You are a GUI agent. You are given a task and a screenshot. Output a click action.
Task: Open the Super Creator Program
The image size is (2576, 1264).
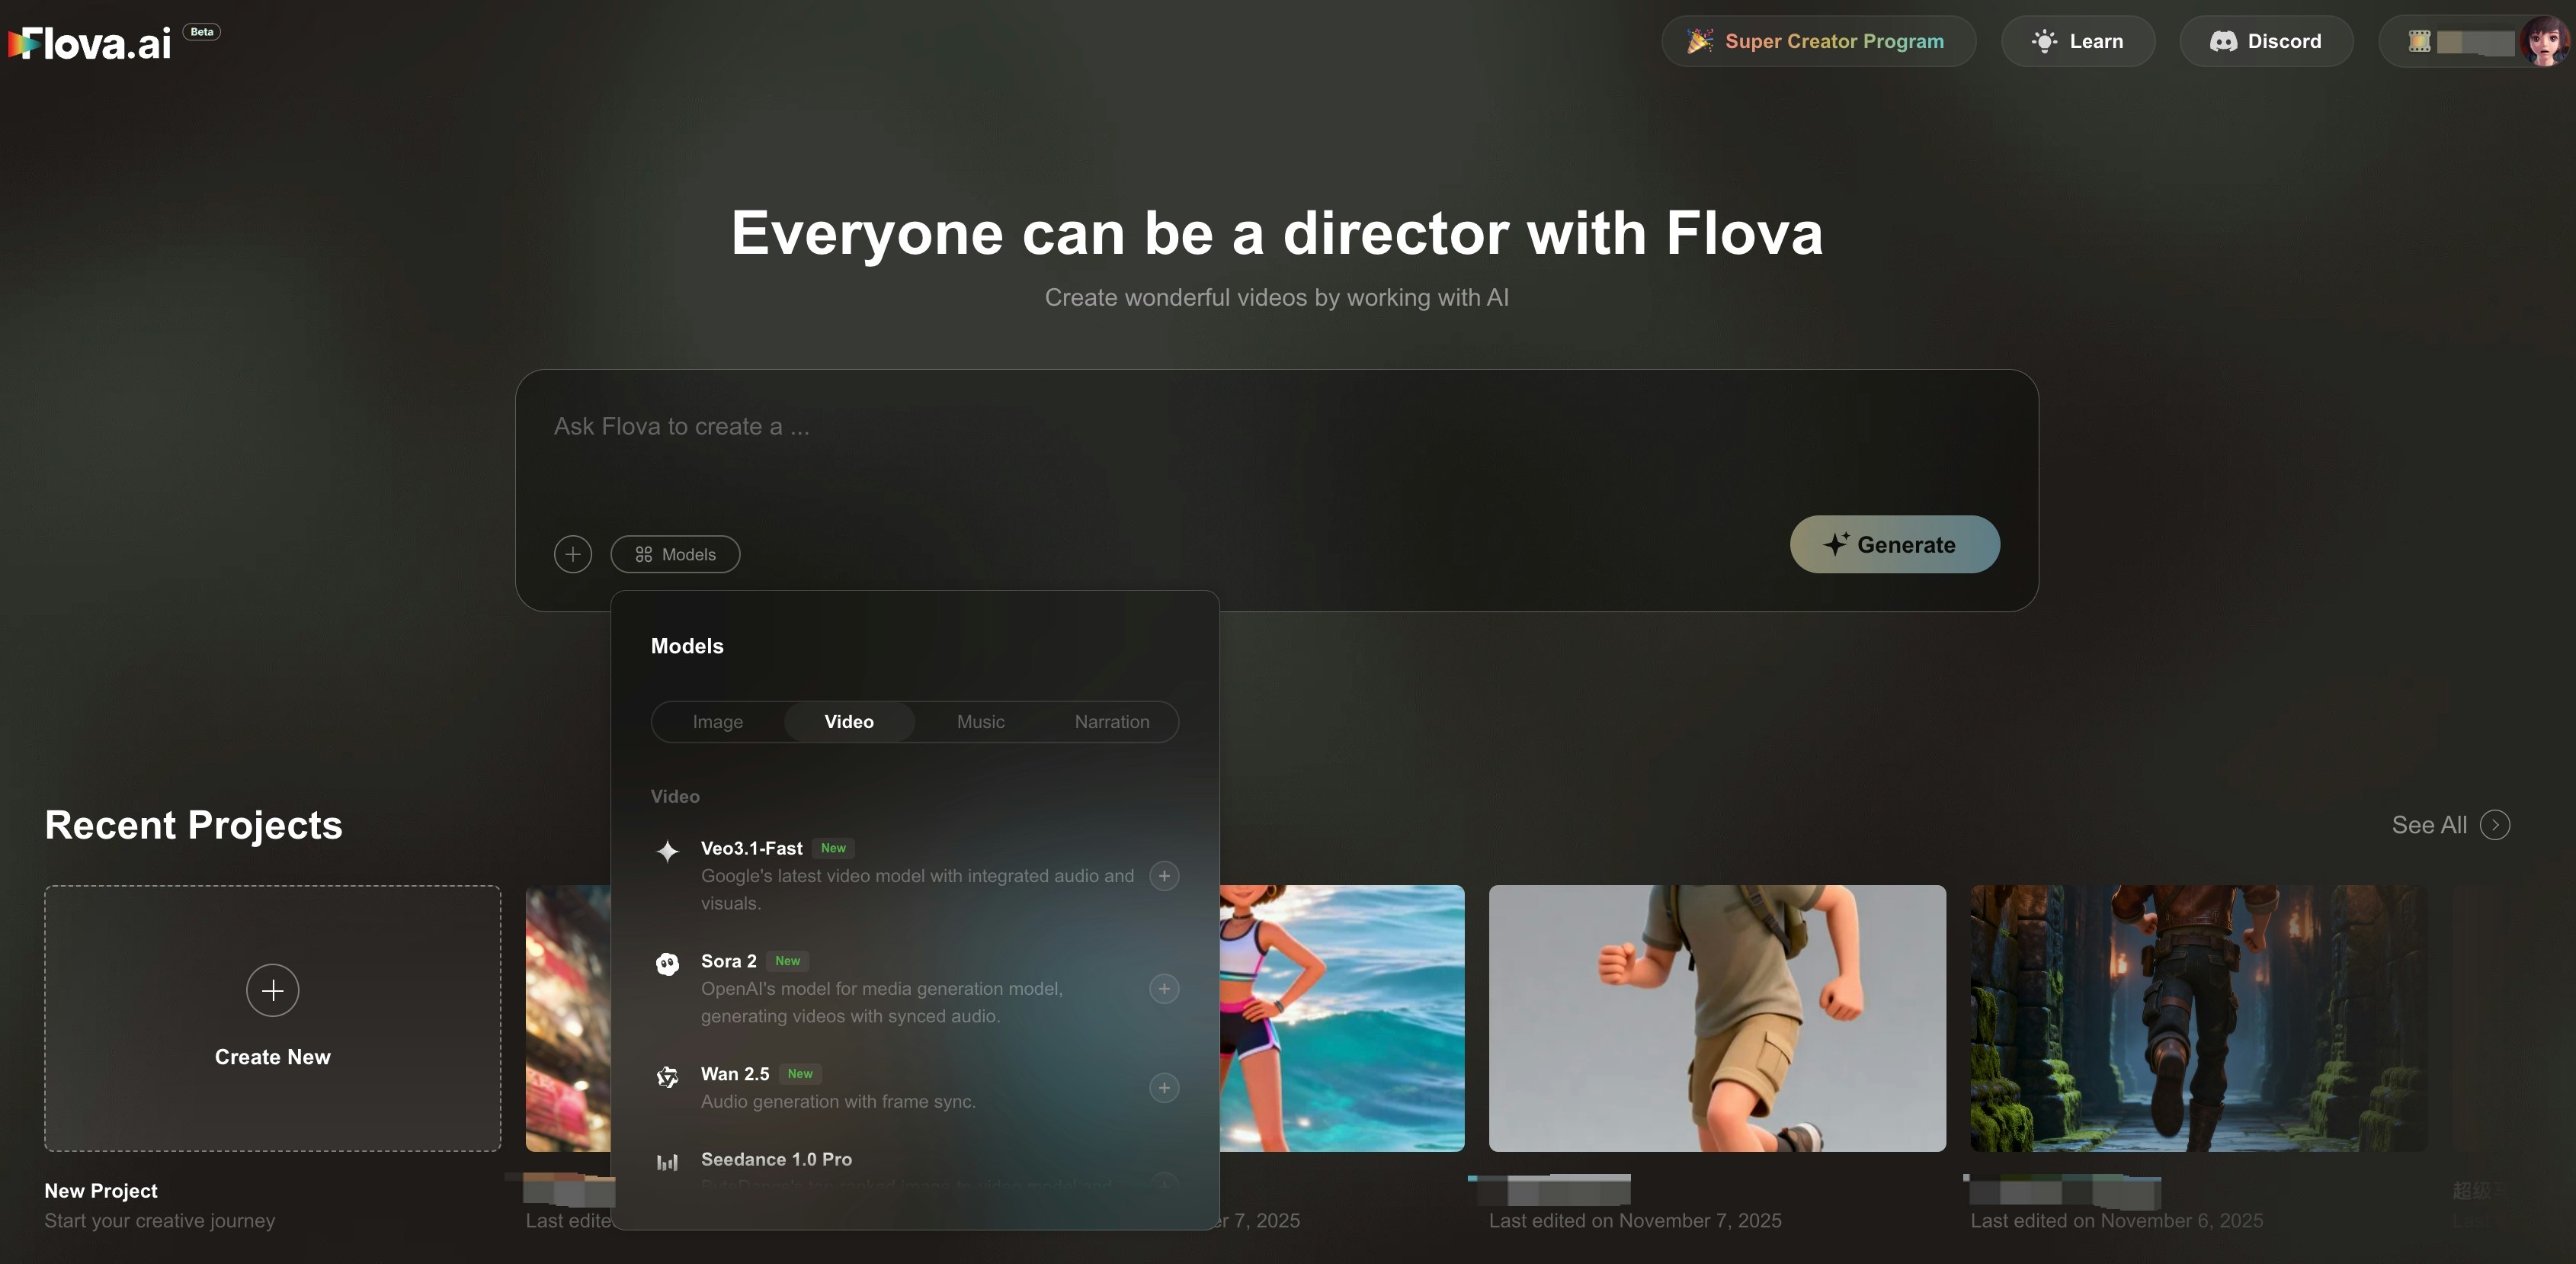1818,41
